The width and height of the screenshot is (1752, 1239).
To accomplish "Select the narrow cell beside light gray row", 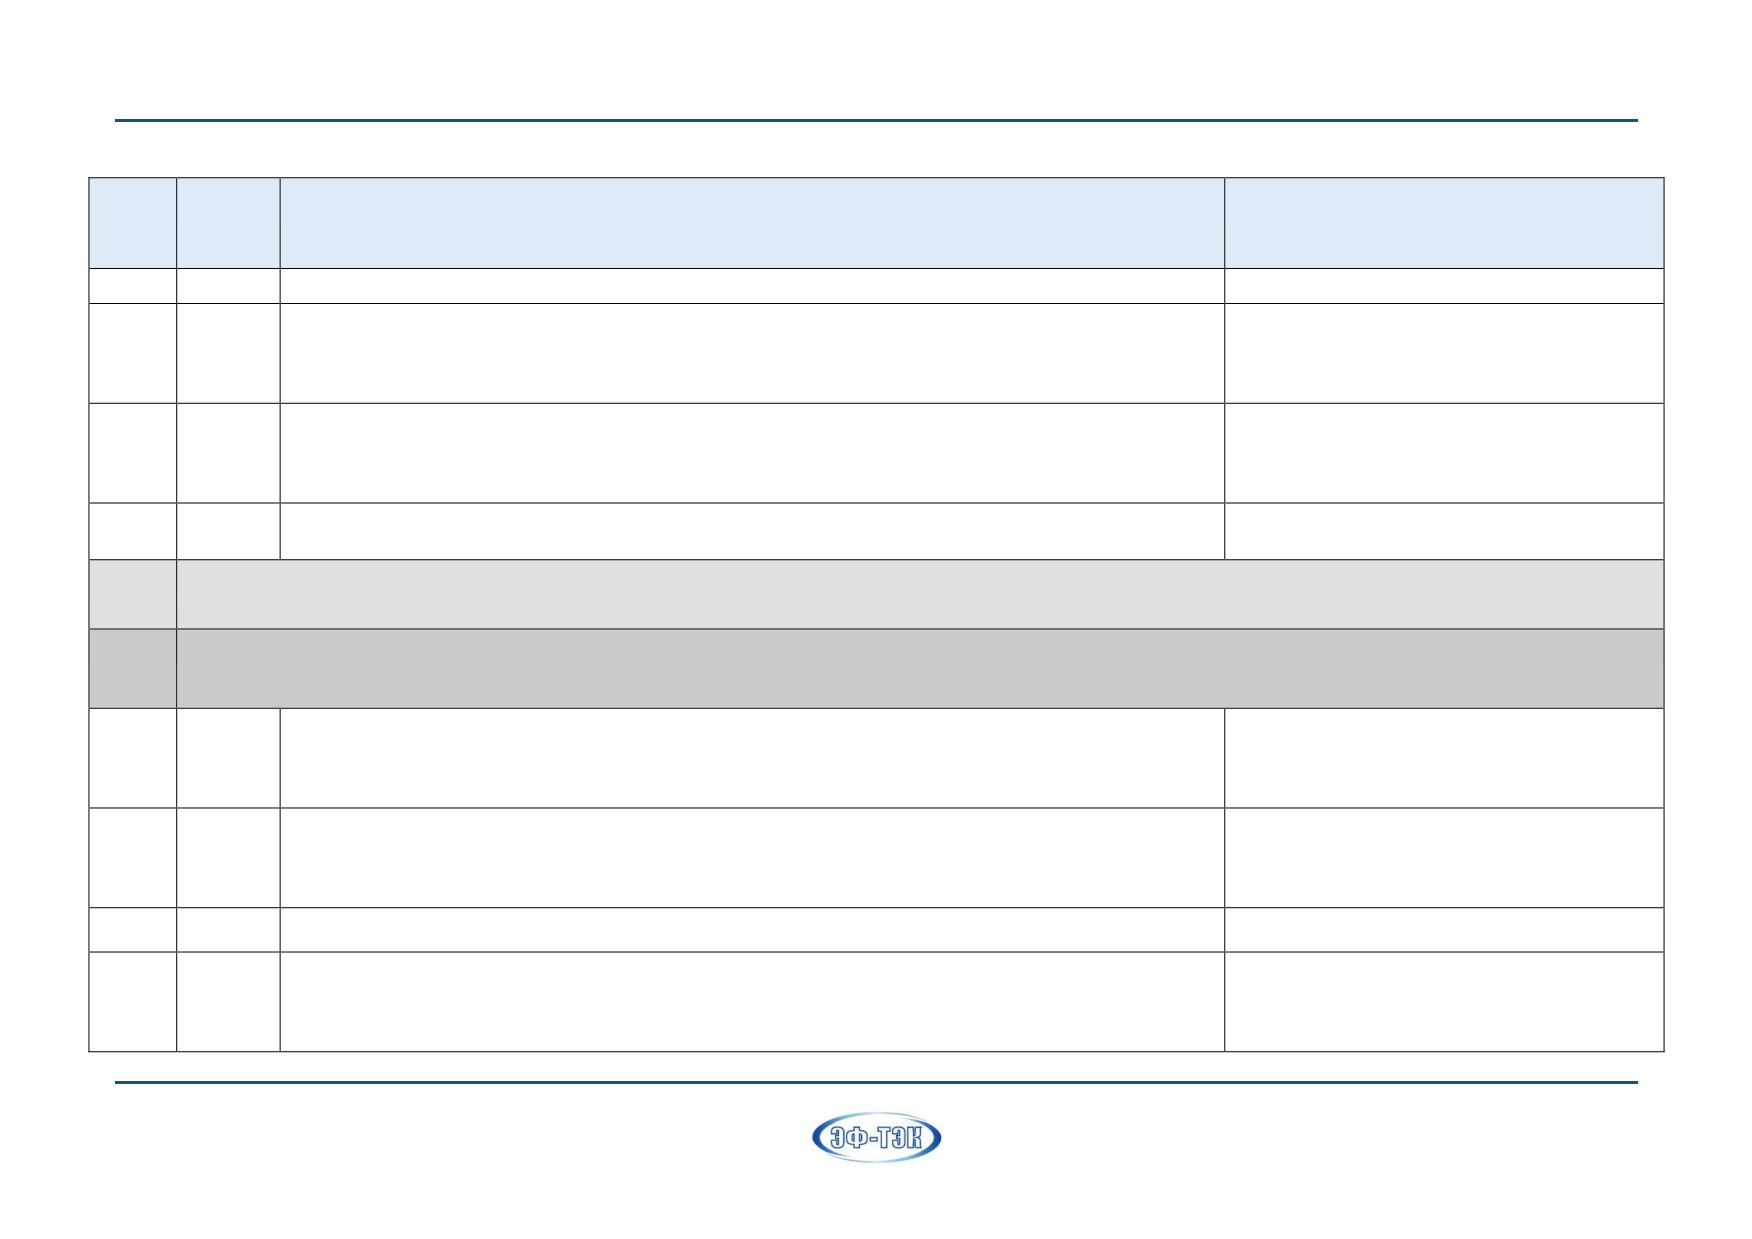I will coord(133,594).
